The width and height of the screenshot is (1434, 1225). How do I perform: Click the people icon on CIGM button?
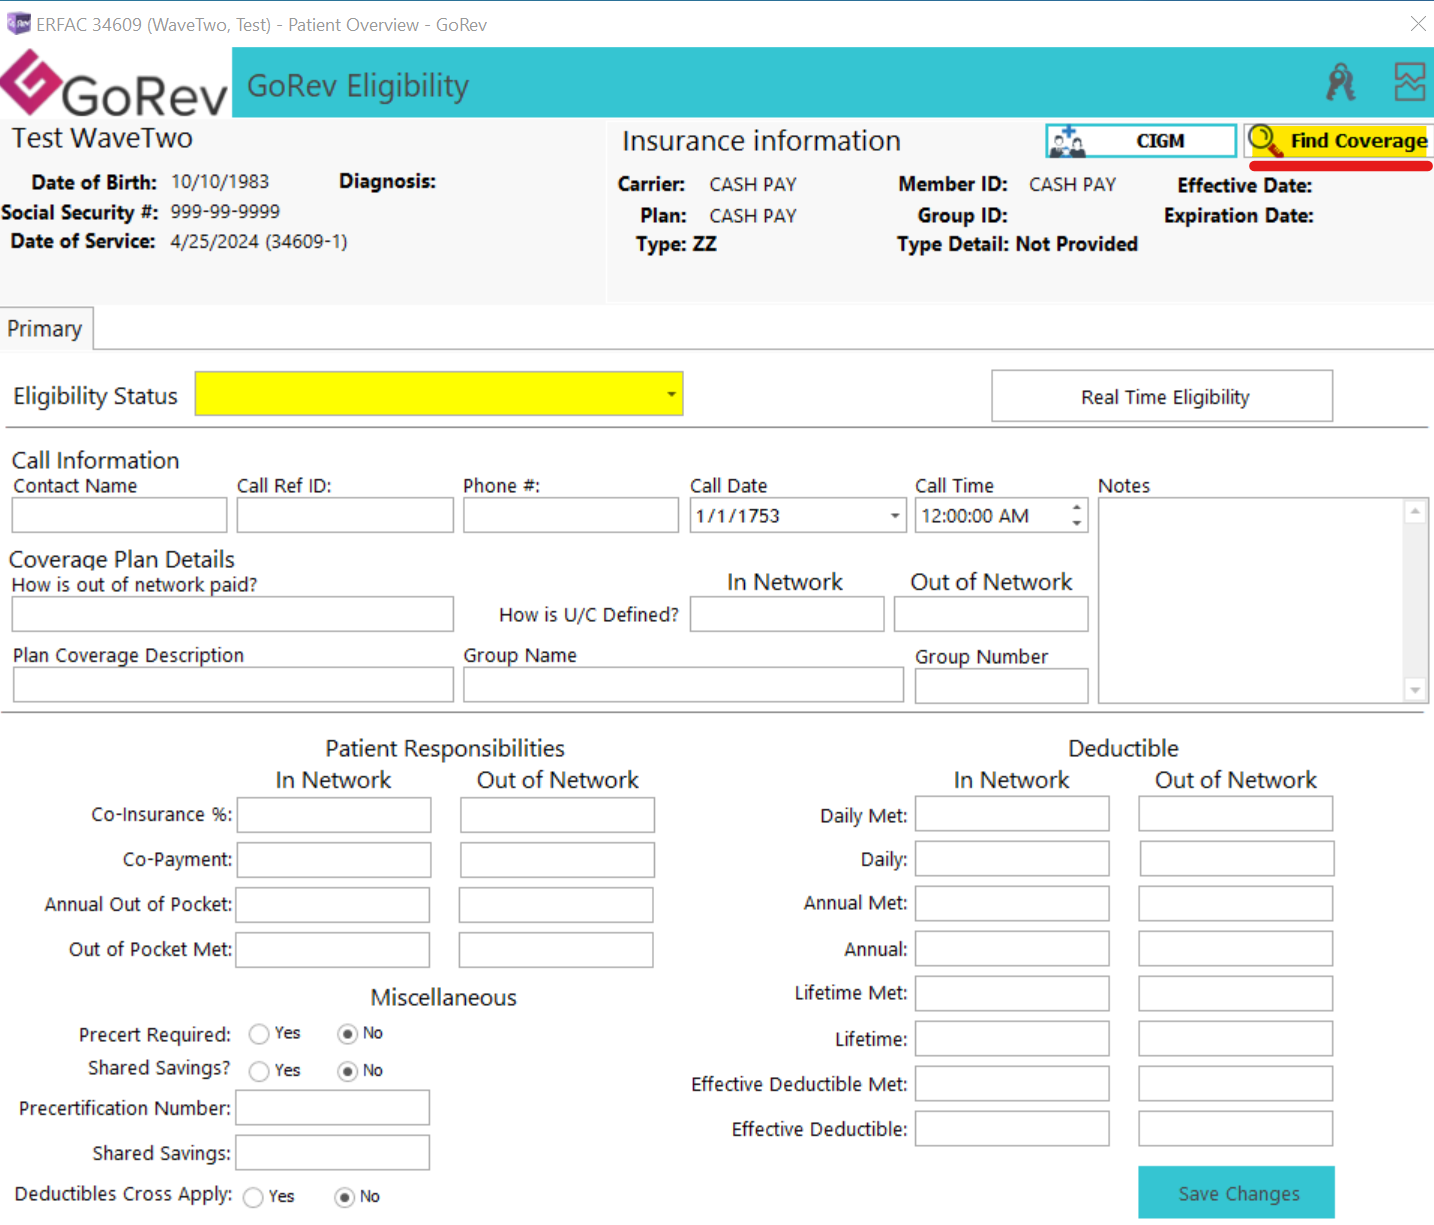(1067, 141)
